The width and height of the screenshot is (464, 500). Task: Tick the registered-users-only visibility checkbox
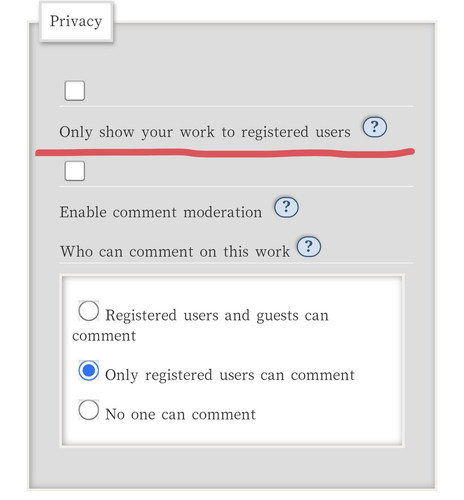[x=74, y=90]
